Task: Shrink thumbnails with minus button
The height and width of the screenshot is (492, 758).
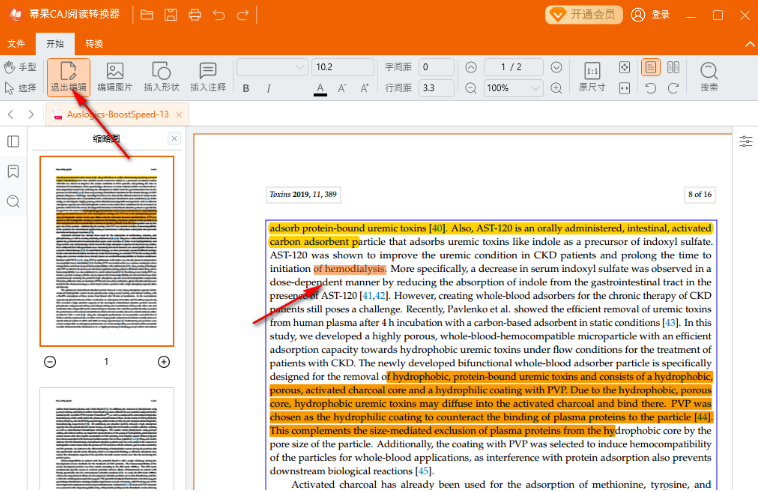Action: (50, 362)
